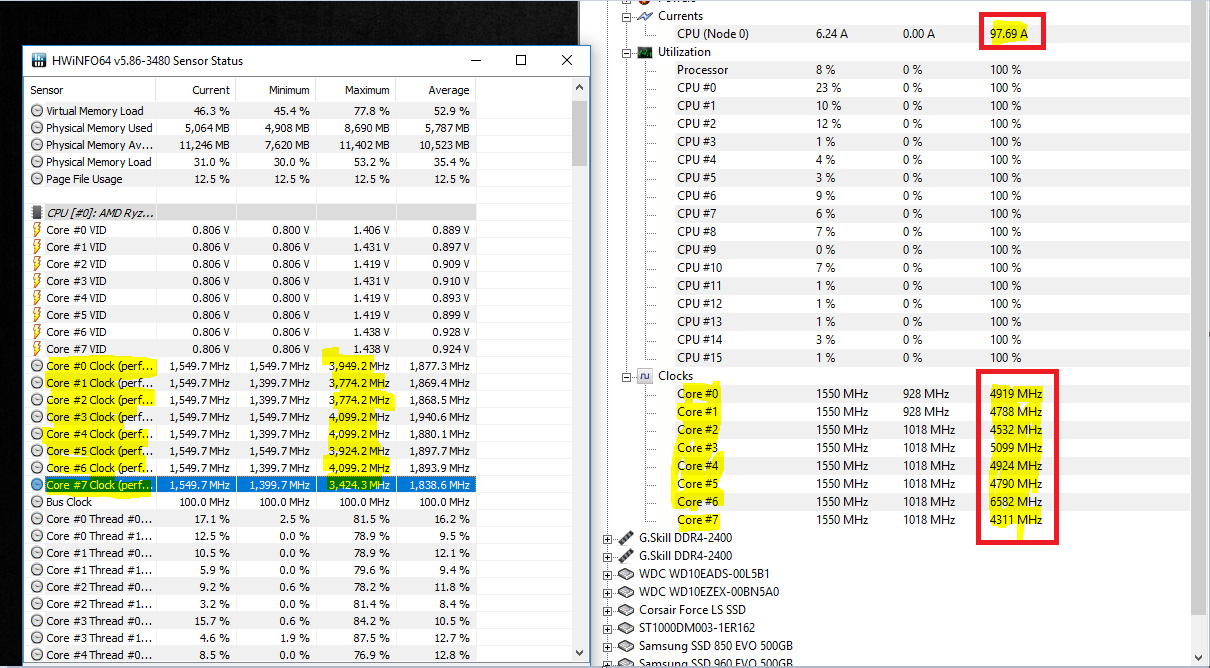This screenshot has height=668, width=1210.
Task: Click the Utilization category icon in the tree
Action: click(x=646, y=52)
